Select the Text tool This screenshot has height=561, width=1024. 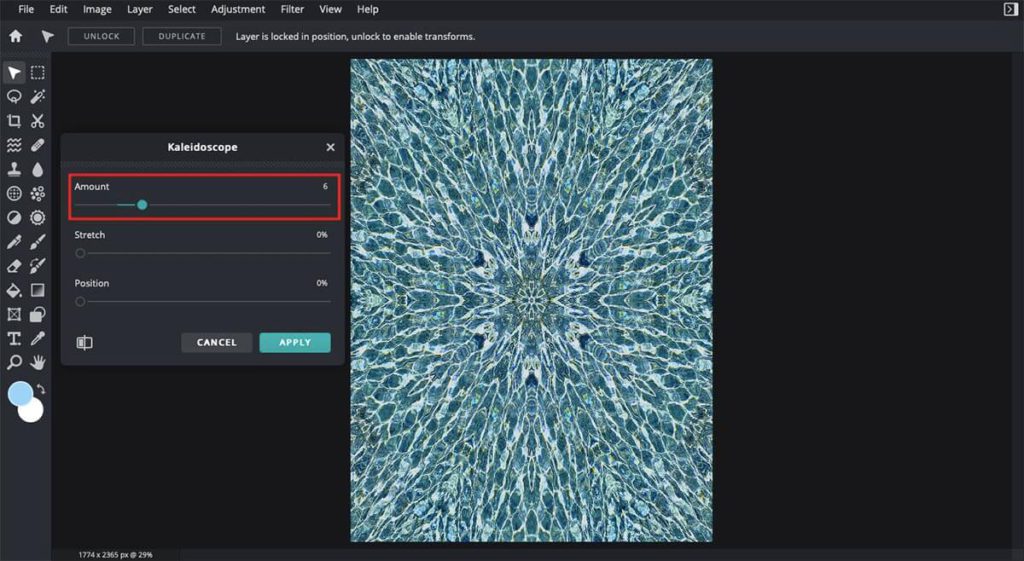[14, 338]
